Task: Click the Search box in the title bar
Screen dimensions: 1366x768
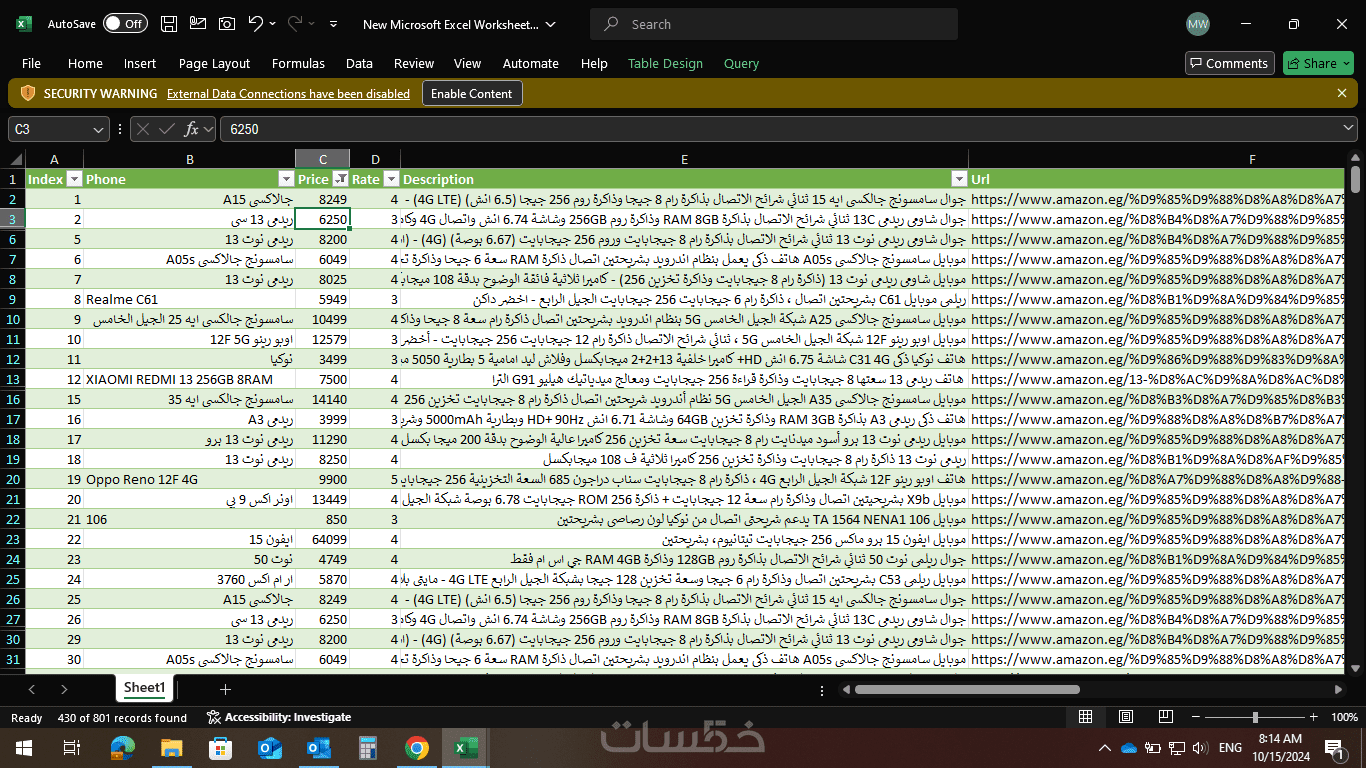Action: [773, 24]
